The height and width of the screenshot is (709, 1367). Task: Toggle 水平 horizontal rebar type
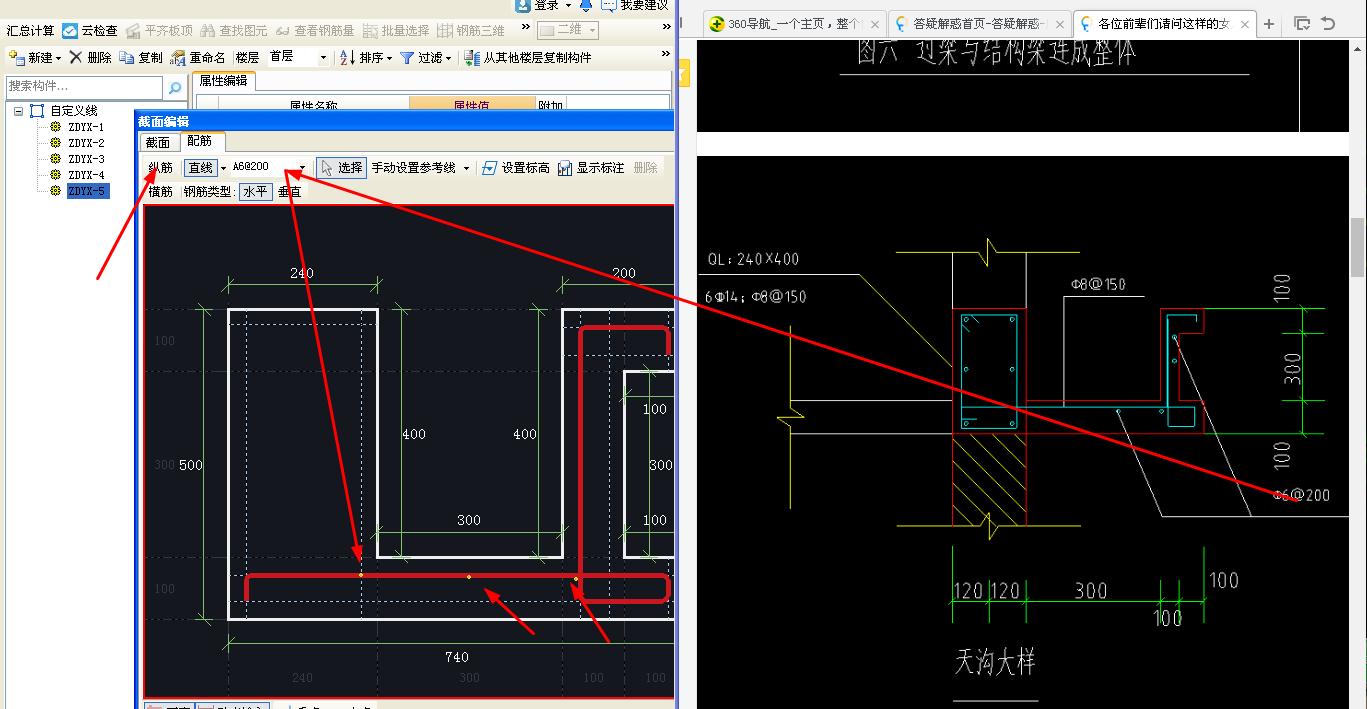[255, 192]
